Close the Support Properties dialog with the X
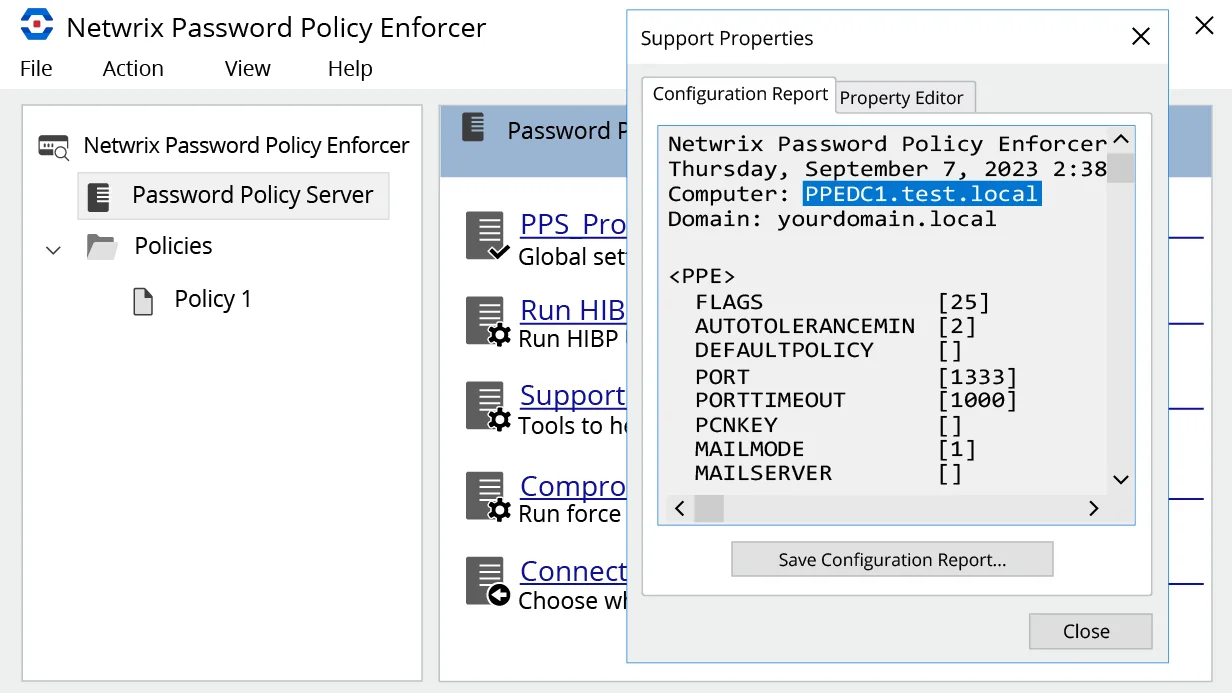The height and width of the screenshot is (693, 1232). (x=1140, y=38)
